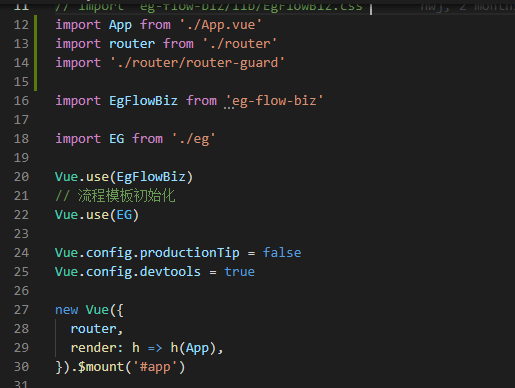Click the new Vue({ statement
515x388 pixels.
coord(89,310)
